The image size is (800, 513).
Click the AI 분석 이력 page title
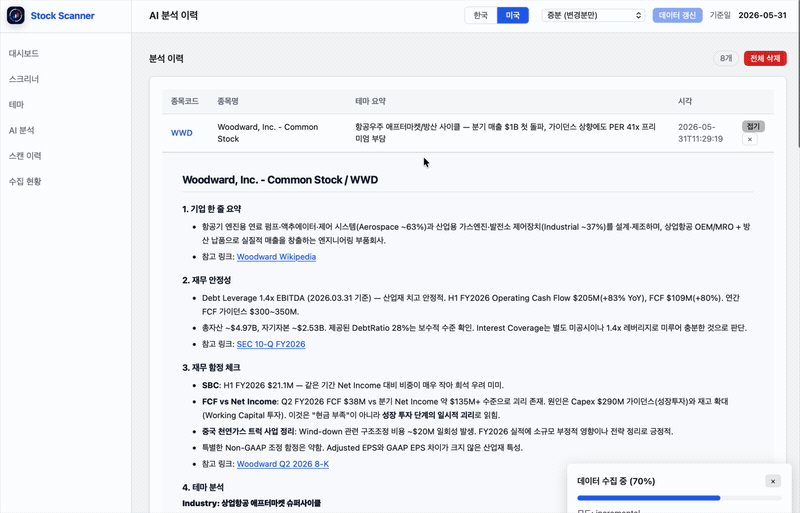click(x=173, y=15)
